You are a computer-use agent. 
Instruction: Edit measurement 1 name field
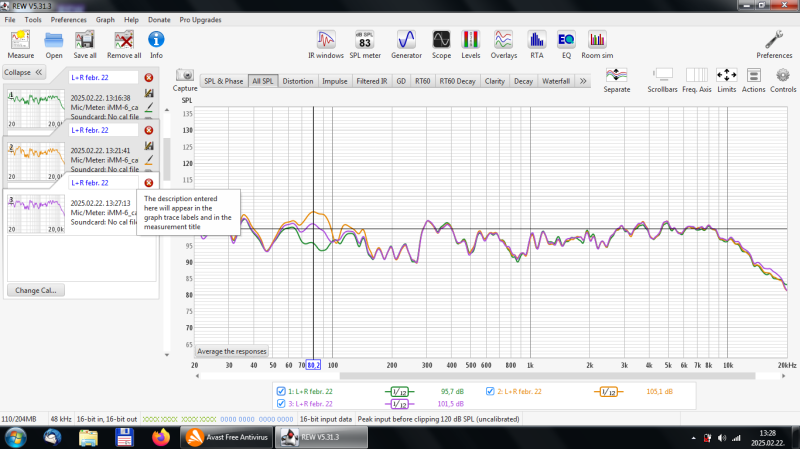(104, 78)
